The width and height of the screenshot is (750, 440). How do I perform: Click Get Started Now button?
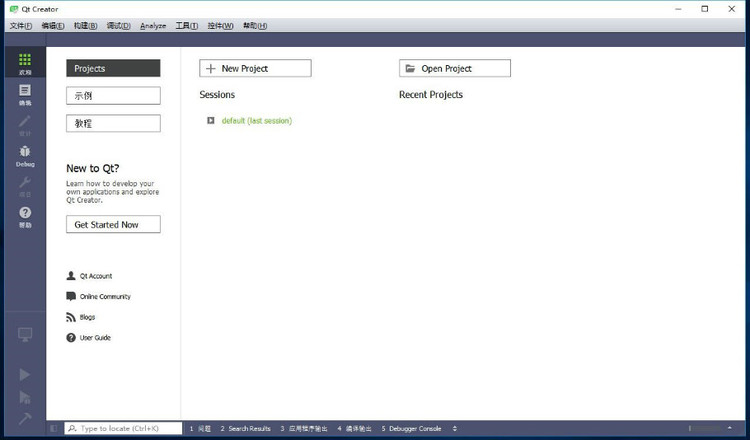coord(113,224)
